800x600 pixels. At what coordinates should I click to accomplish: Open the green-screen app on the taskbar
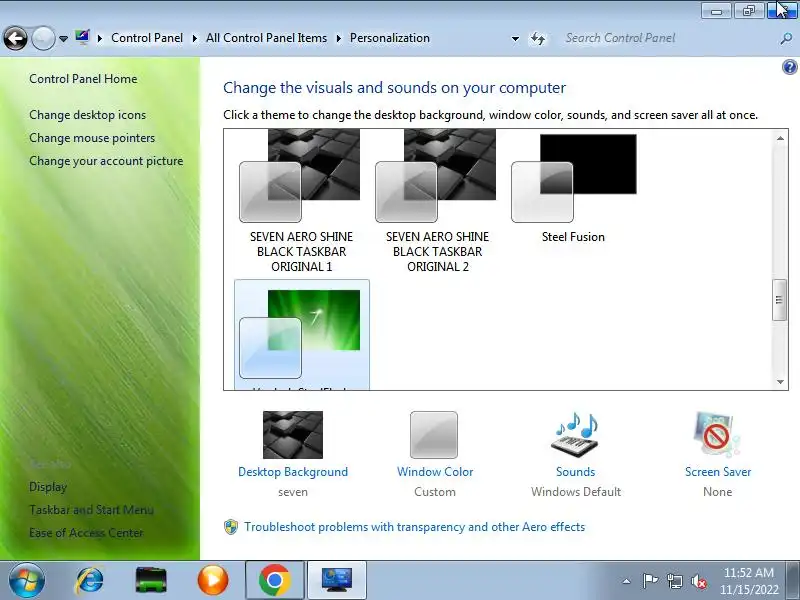pos(151,580)
